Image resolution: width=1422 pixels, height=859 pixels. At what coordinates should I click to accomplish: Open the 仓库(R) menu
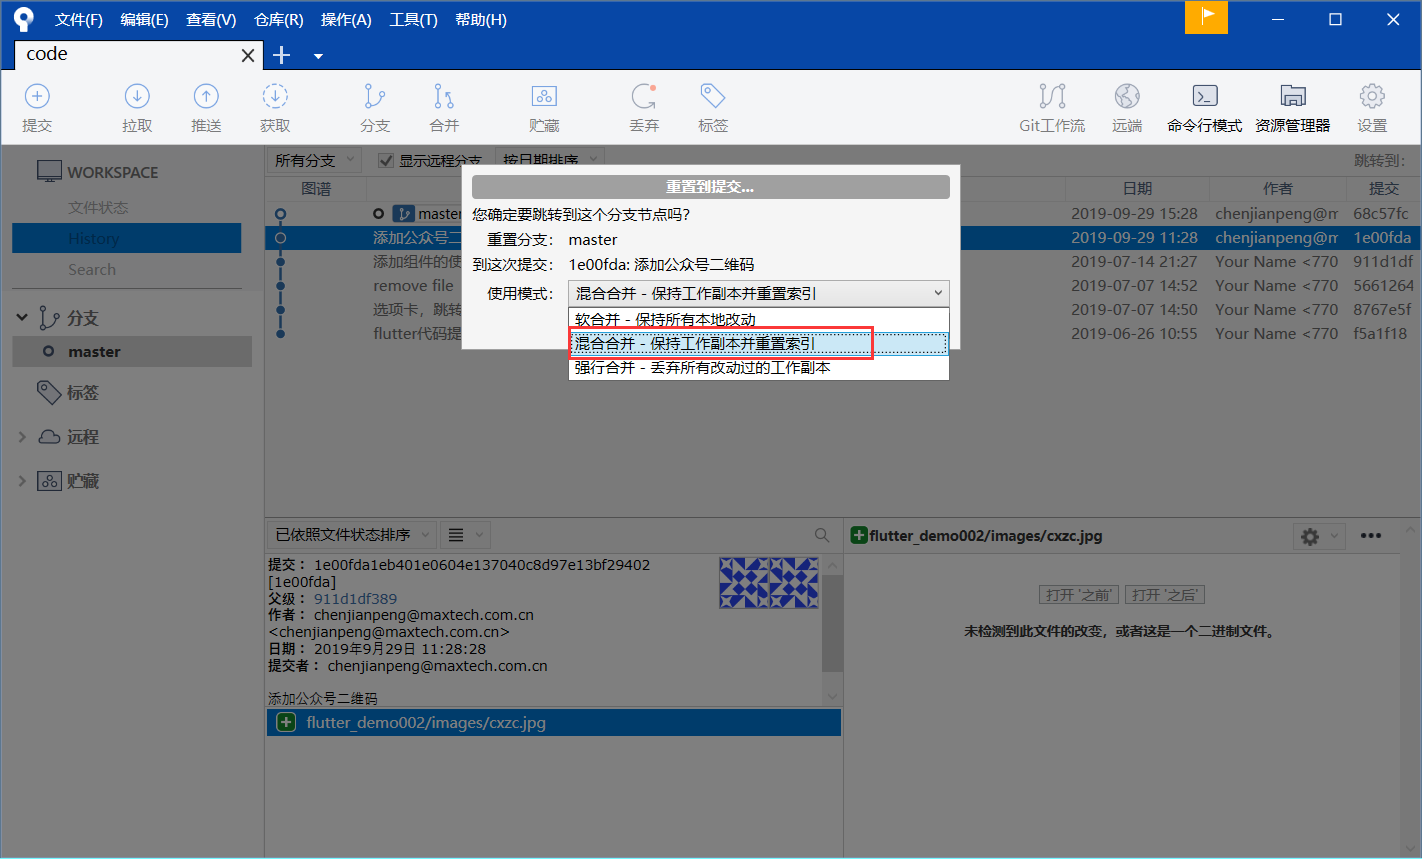280,19
